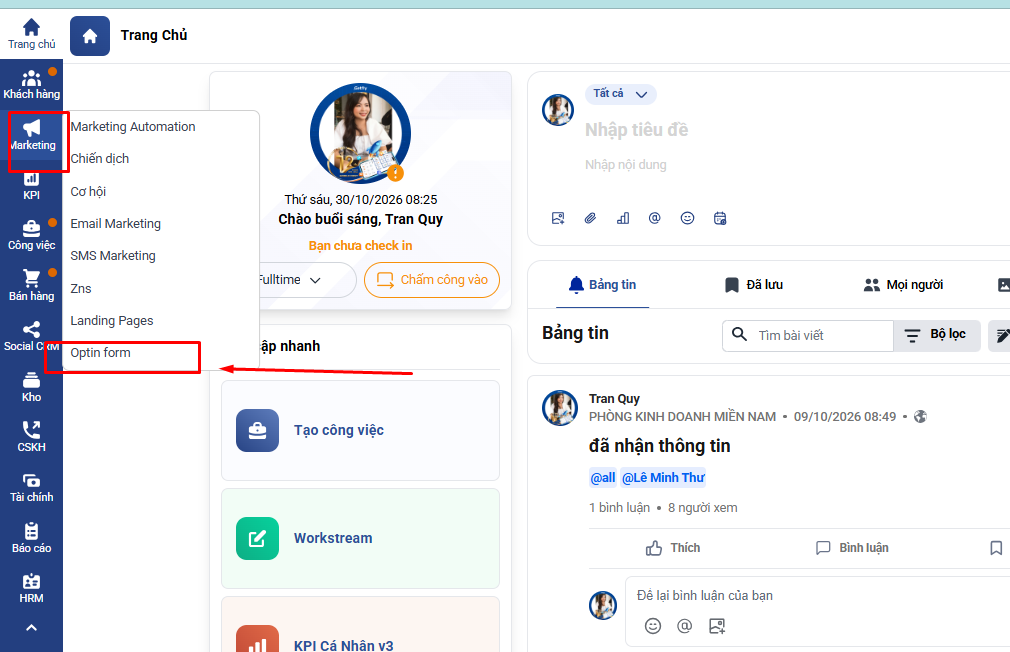Screen dimensions: 1010x652
Task: Schedule the post with the calendar icon
Action: coord(720,218)
